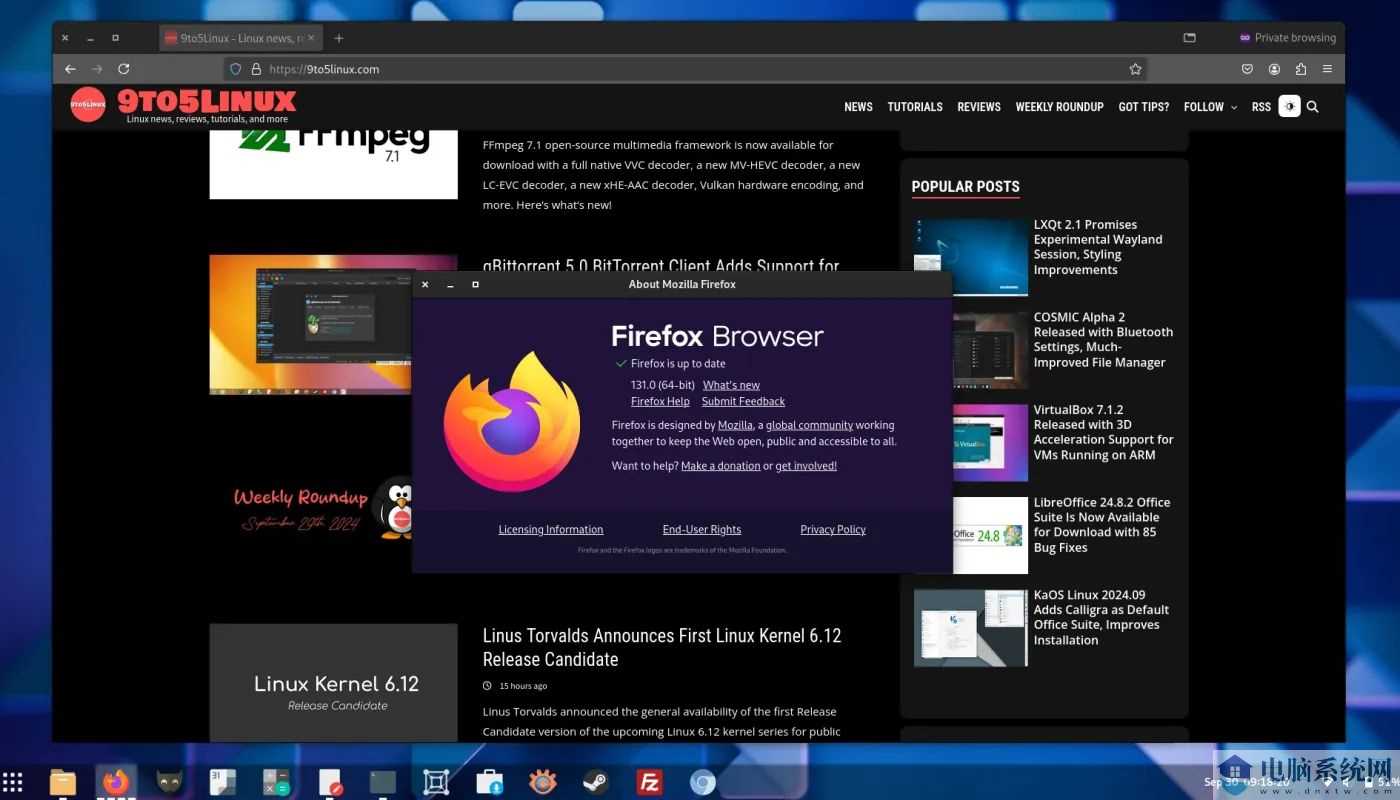The image size is (1400, 800).
Task: Open the tracking protection shield icon
Action: (236, 69)
